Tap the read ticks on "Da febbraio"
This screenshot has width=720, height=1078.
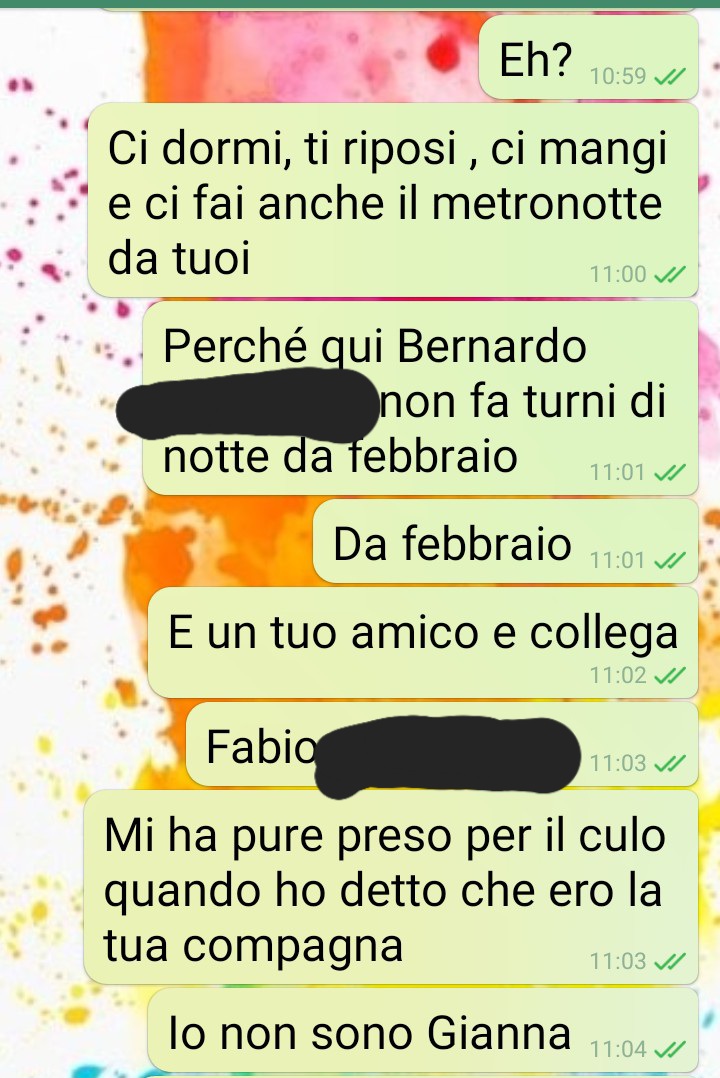pos(669,561)
